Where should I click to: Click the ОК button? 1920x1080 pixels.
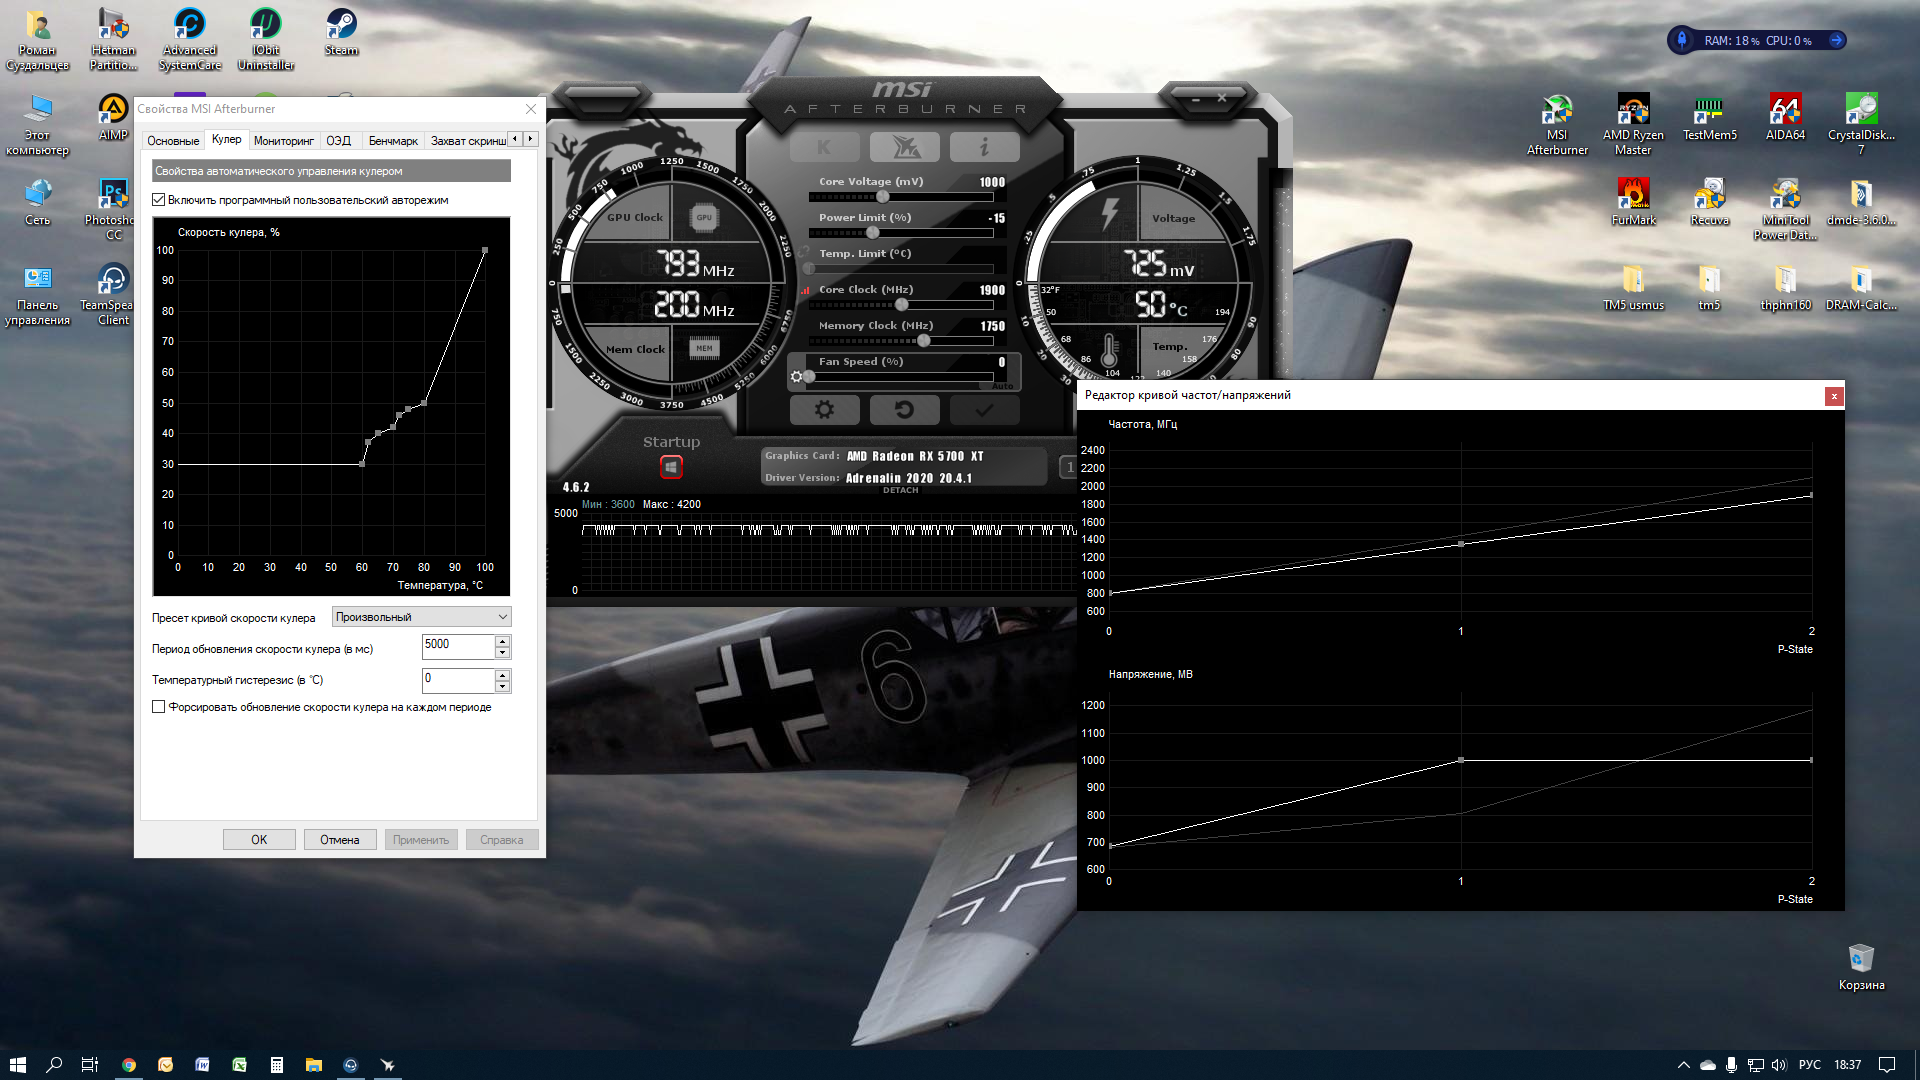(259, 840)
